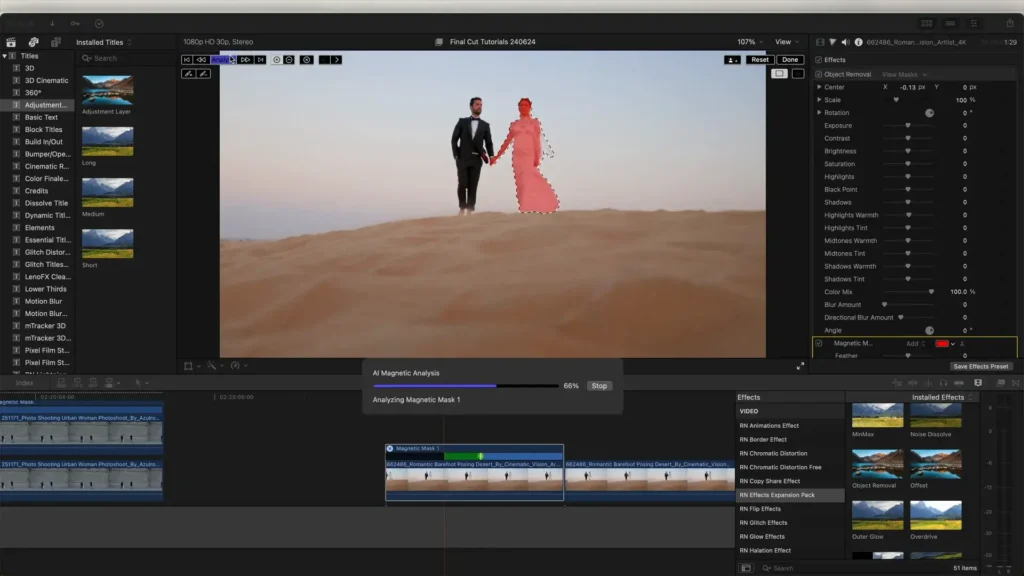Open the color inspector triangle icon
This screenshot has width=1024, height=576.
833,42
